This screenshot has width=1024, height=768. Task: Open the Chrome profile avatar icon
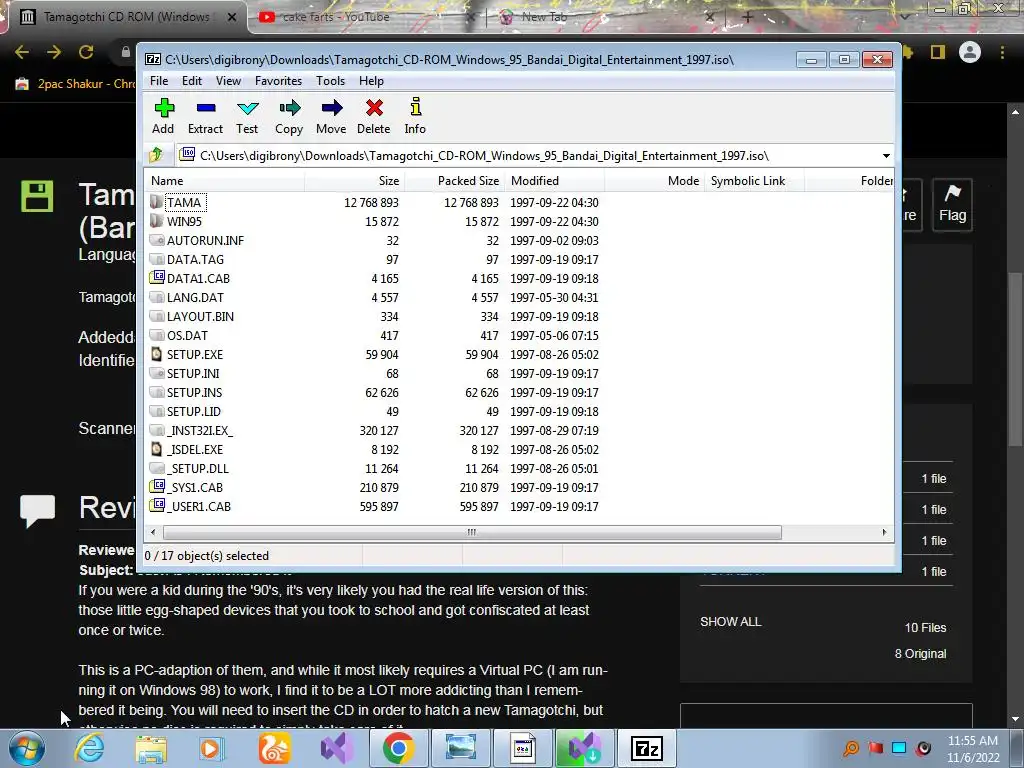coord(970,52)
